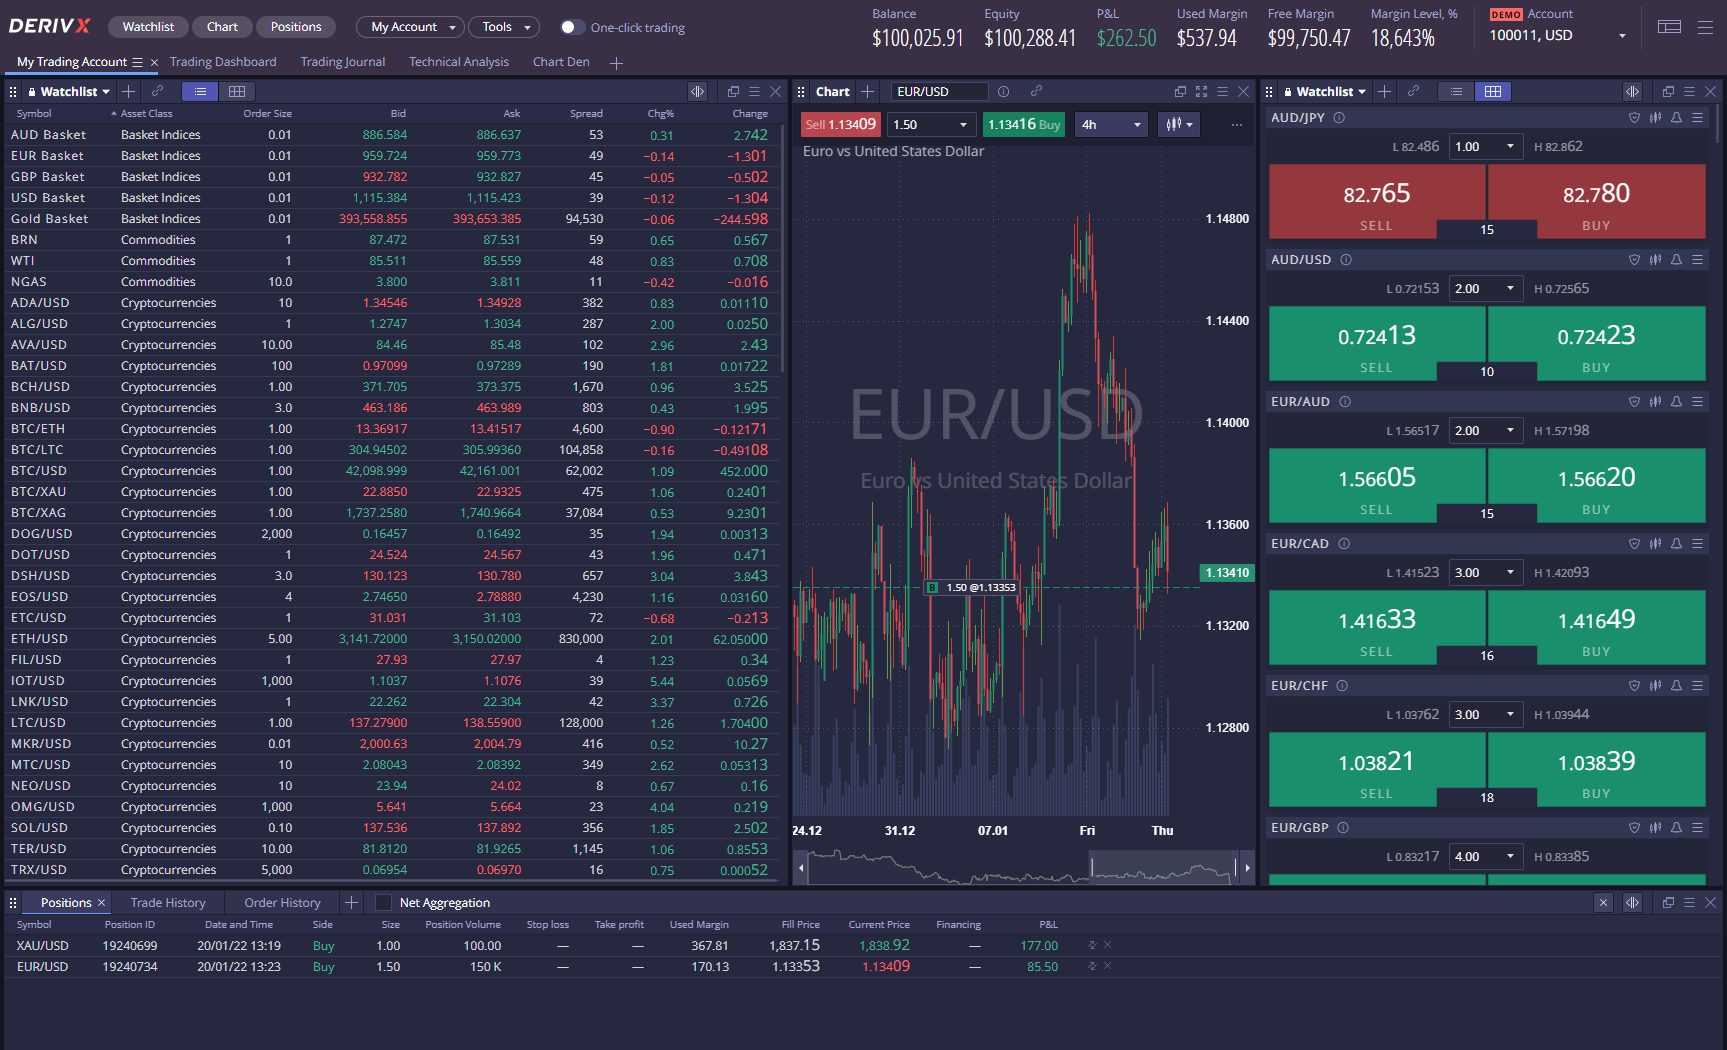Screen dimensions: 1727x1050
Task: Open info icon beside EUR/CAD symbol
Action: pos(1344,544)
